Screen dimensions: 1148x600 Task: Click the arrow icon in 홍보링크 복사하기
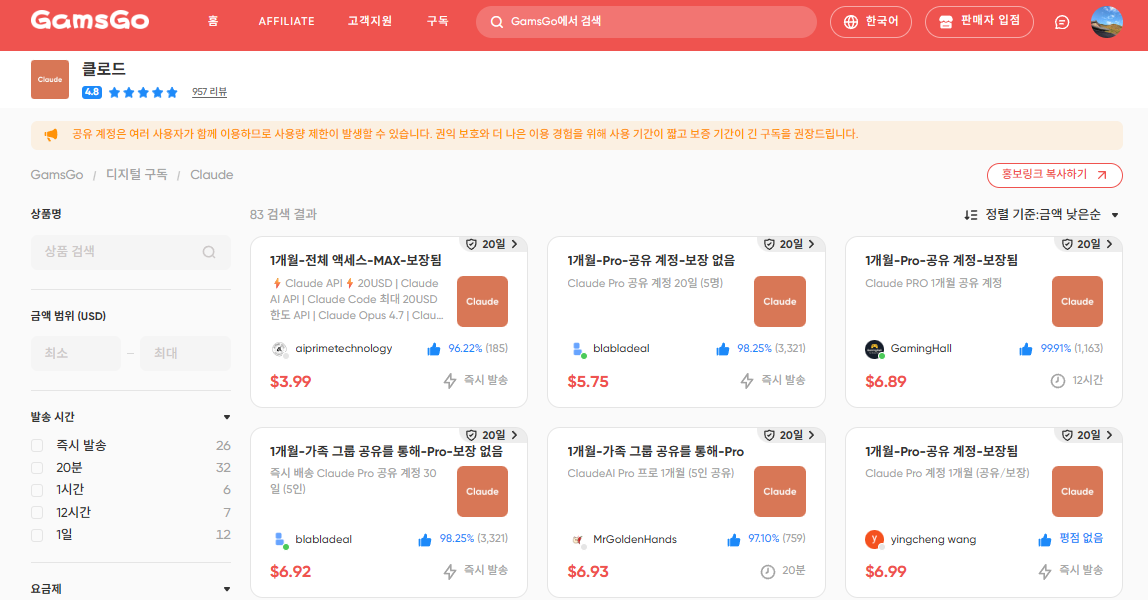(1102, 175)
